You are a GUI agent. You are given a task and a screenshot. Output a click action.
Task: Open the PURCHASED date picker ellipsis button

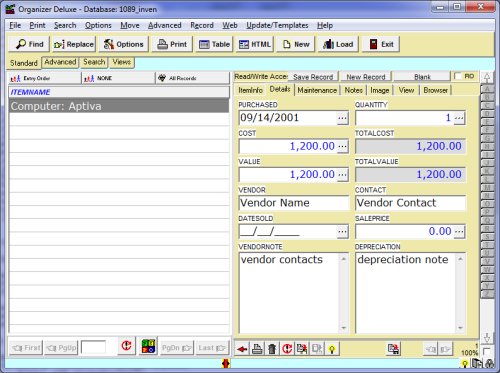pos(342,118)
